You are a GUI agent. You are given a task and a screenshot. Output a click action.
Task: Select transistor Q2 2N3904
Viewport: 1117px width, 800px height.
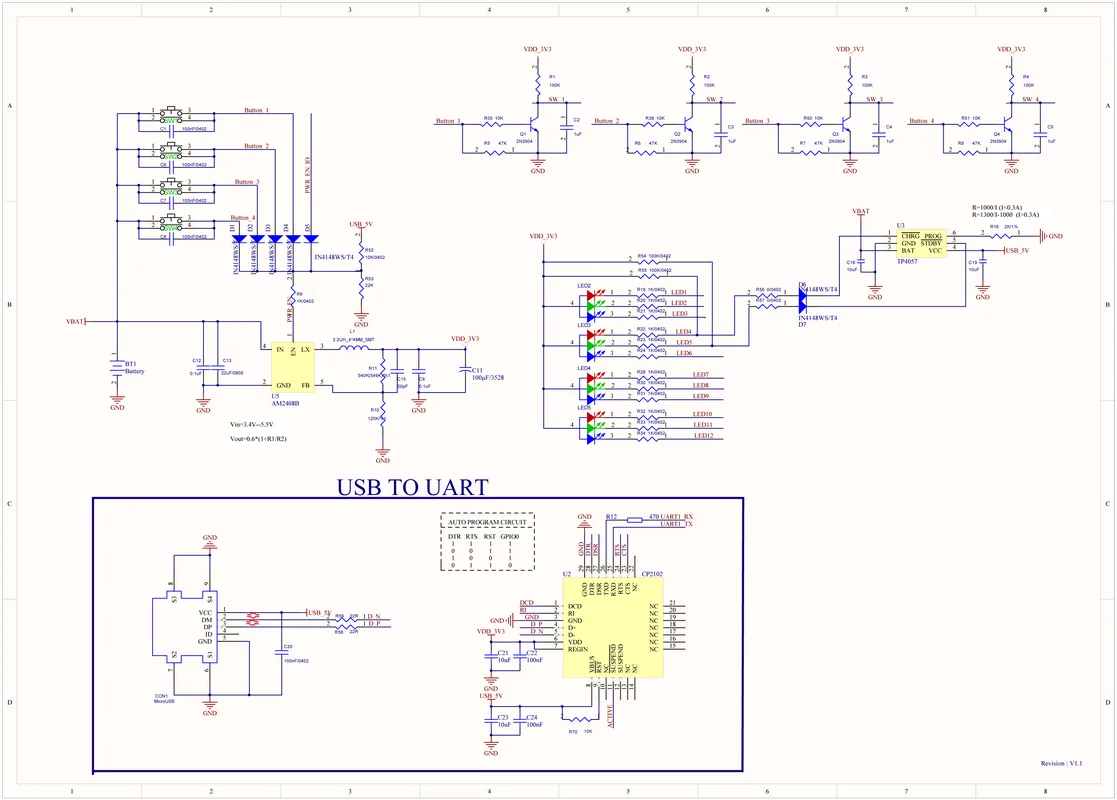(x=687, y=125)
